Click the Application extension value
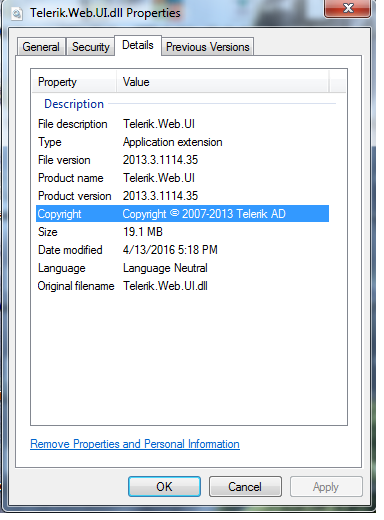The width and height of the screenshot is (384, 520). [x=172, y=142]
